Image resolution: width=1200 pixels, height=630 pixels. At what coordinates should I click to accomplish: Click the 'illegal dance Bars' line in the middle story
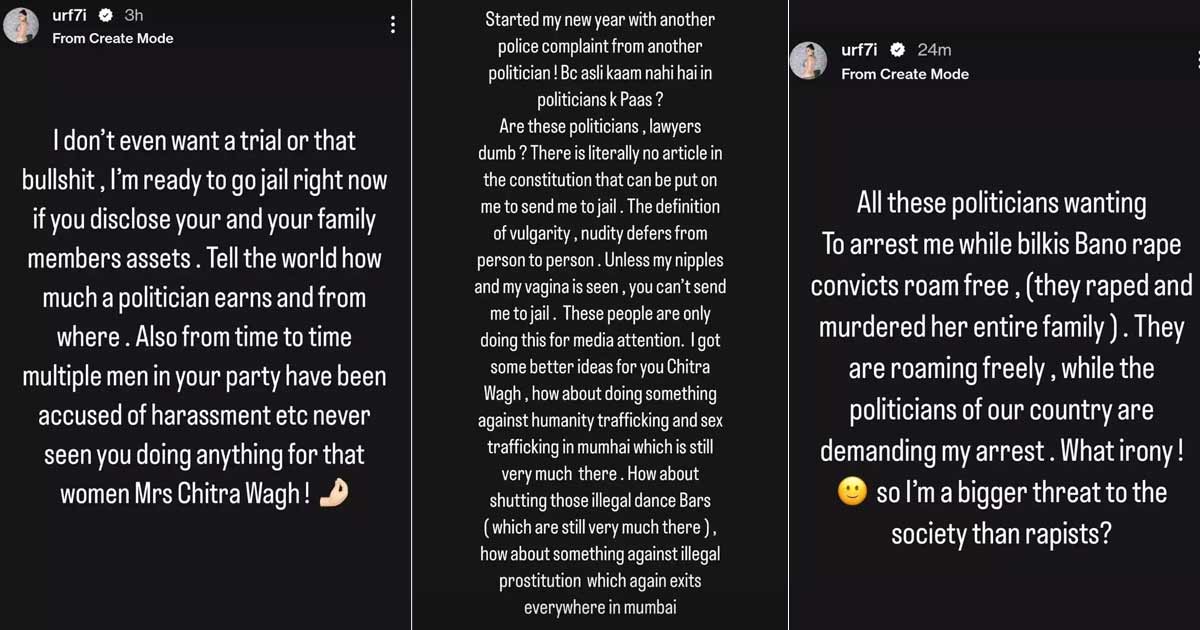[600, 500]
